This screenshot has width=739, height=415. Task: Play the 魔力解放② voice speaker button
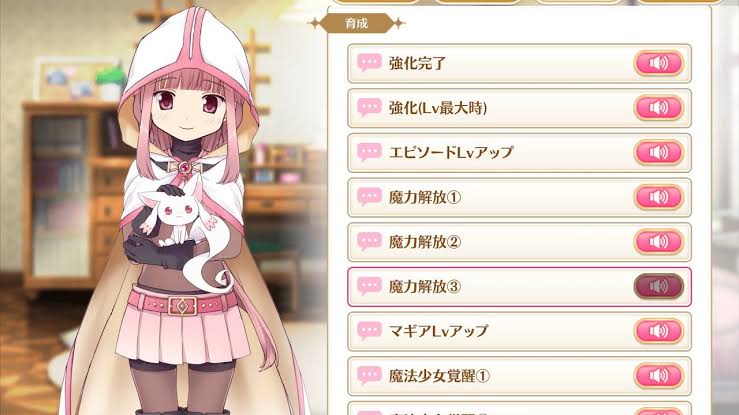point(658,242)
